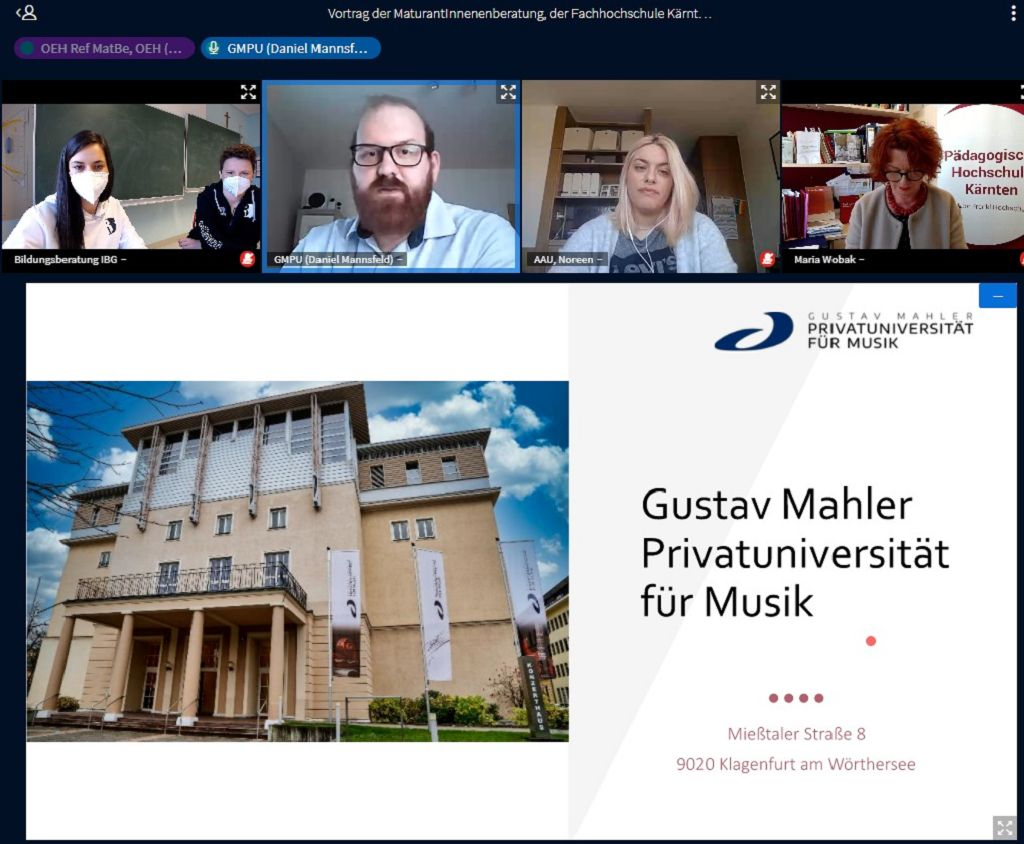Make the presentation slide fullscreen

pos(1004,828)
